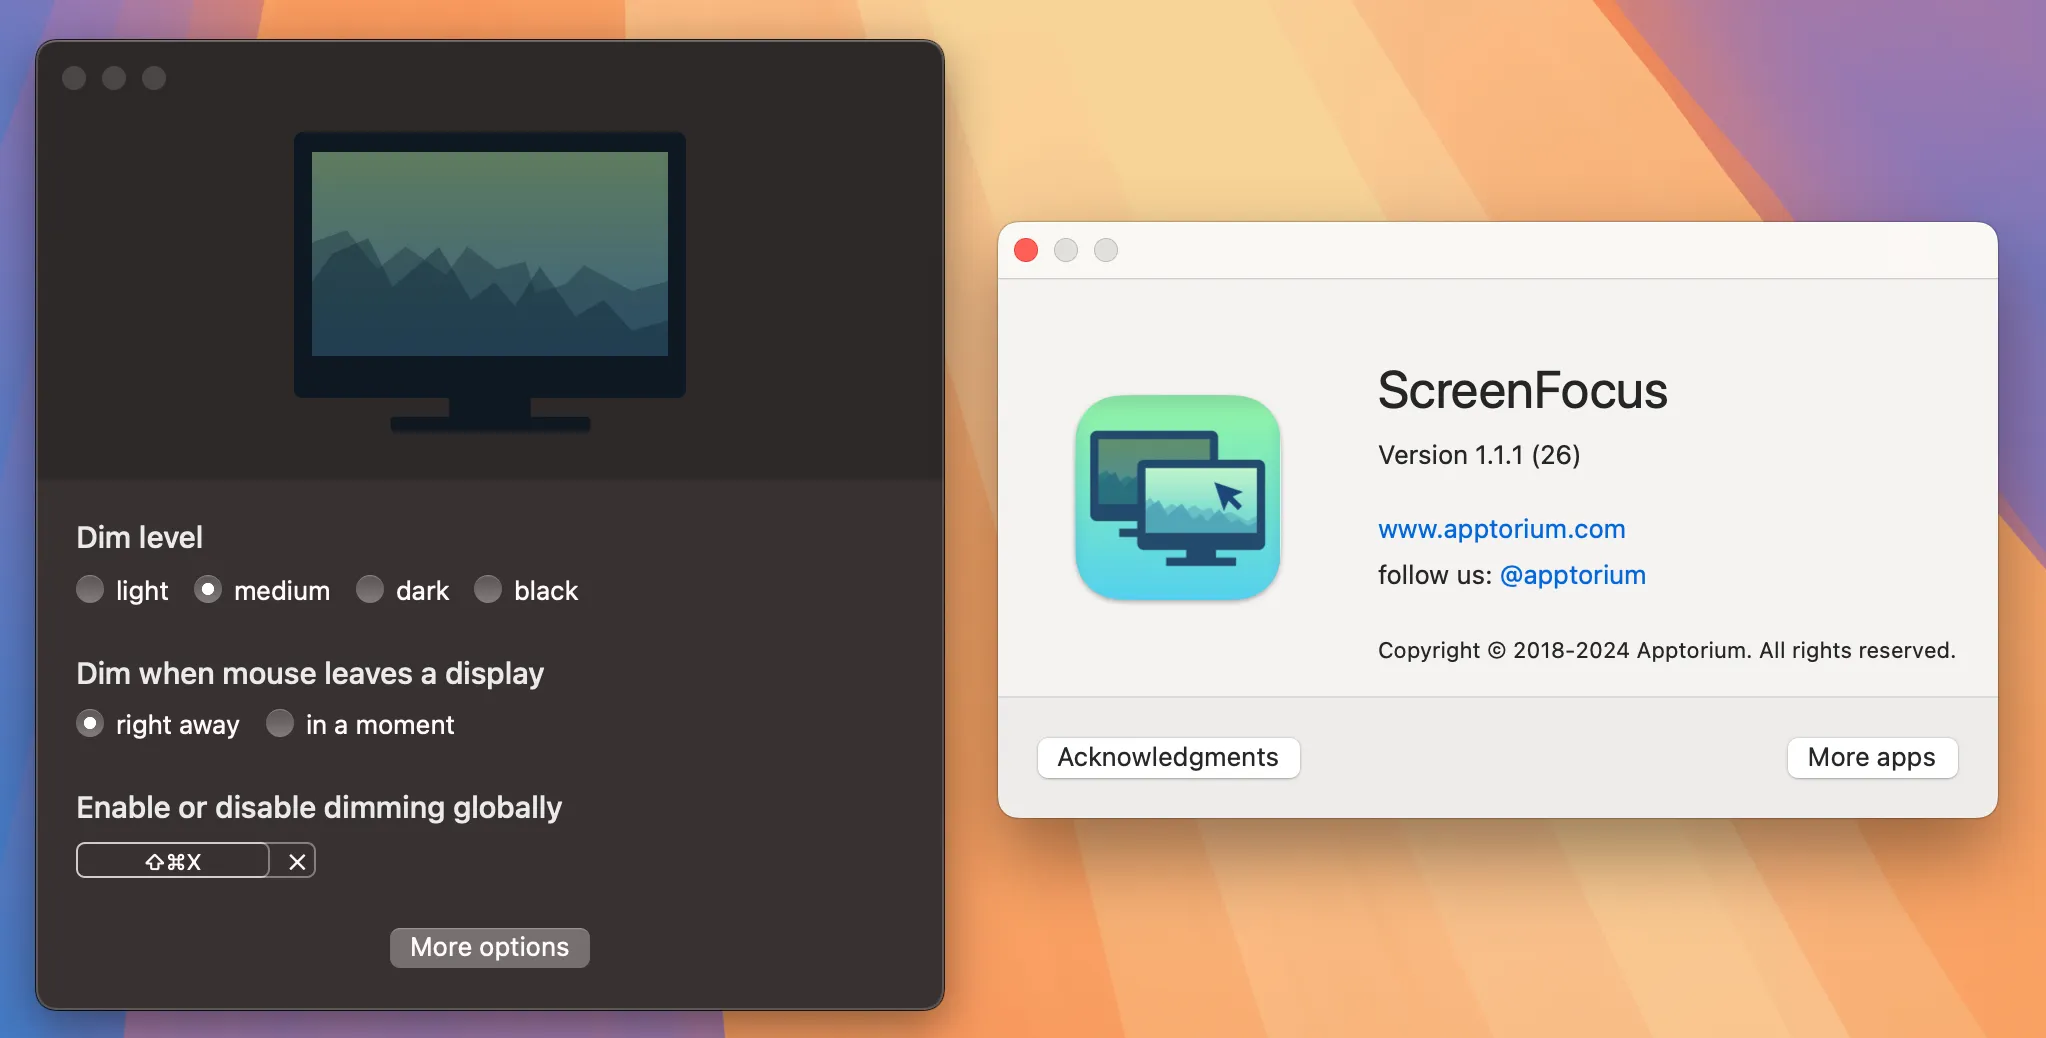Click the Copyright 2018-2024 Apptorium text
This screenshot has width=2046, height=1038.
(x=1666, y=650)
